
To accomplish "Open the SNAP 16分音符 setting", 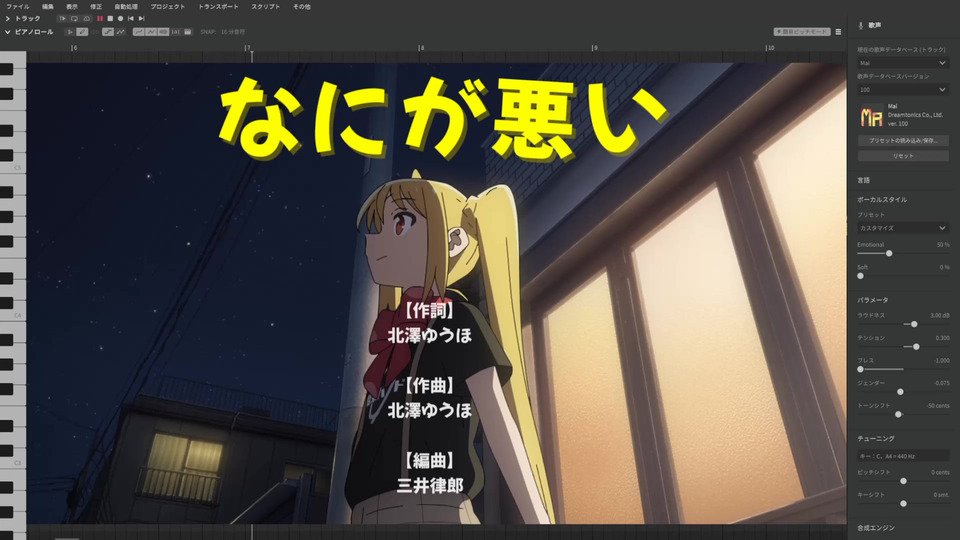I will 223,32.
